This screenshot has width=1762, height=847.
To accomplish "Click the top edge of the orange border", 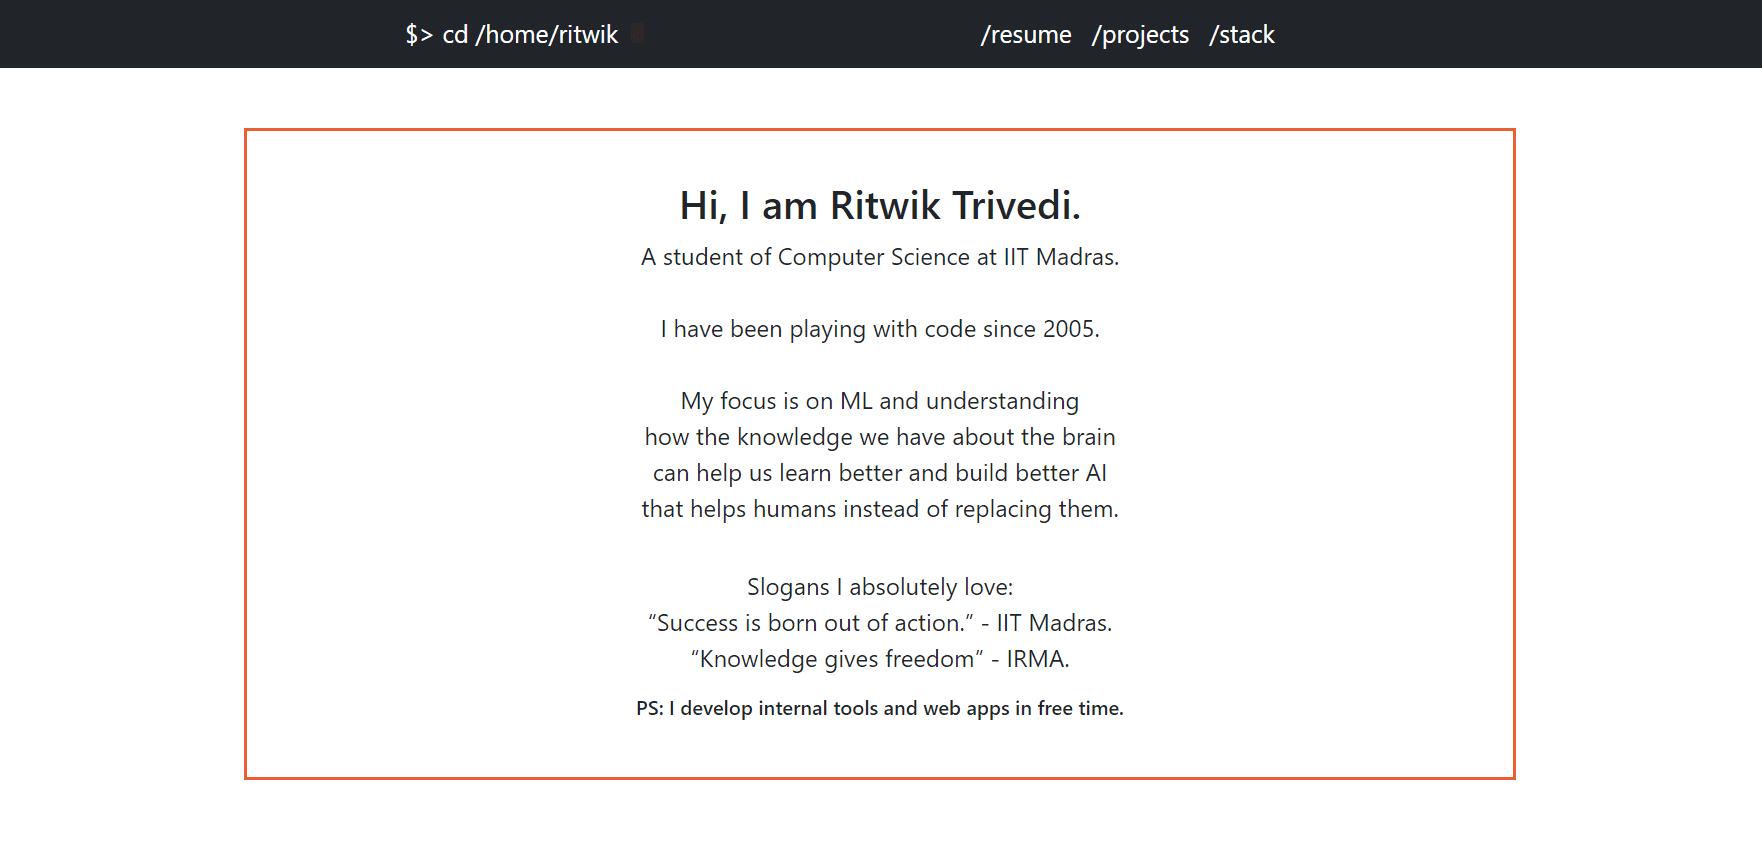I will [880, 130].
